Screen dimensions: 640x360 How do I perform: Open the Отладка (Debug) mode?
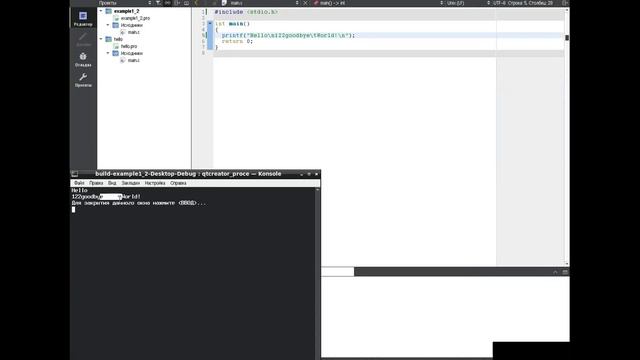pyautogui.click(x=83, y=59)
